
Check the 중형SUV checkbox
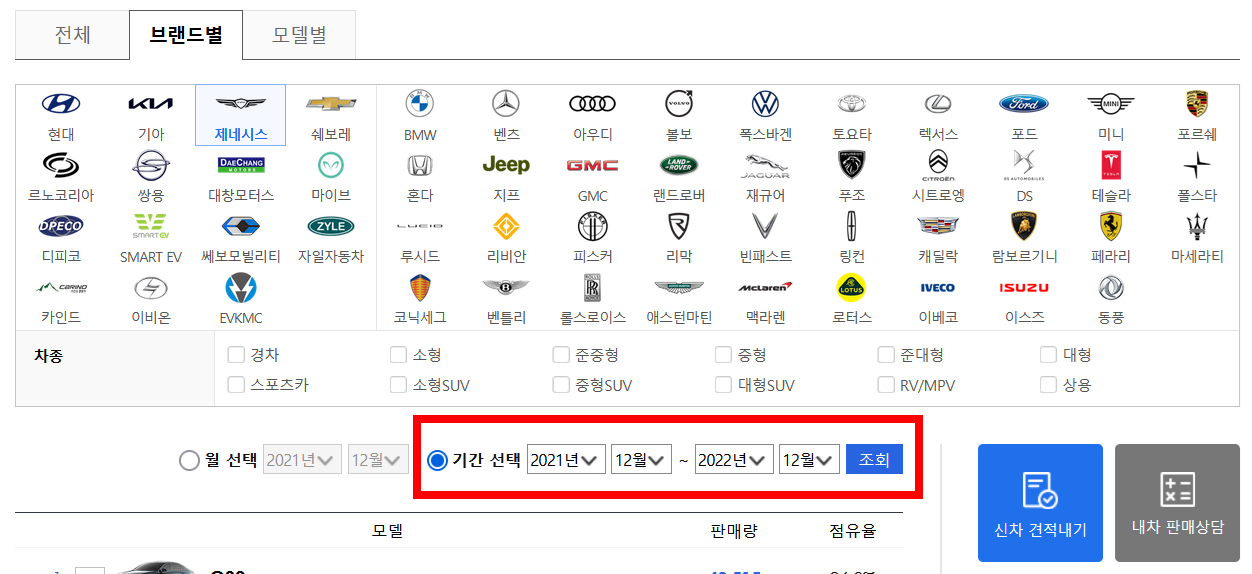561,384
